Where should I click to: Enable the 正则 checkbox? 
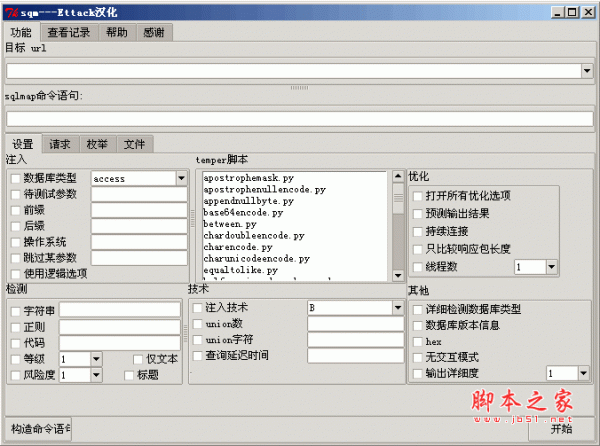point(16,327)
